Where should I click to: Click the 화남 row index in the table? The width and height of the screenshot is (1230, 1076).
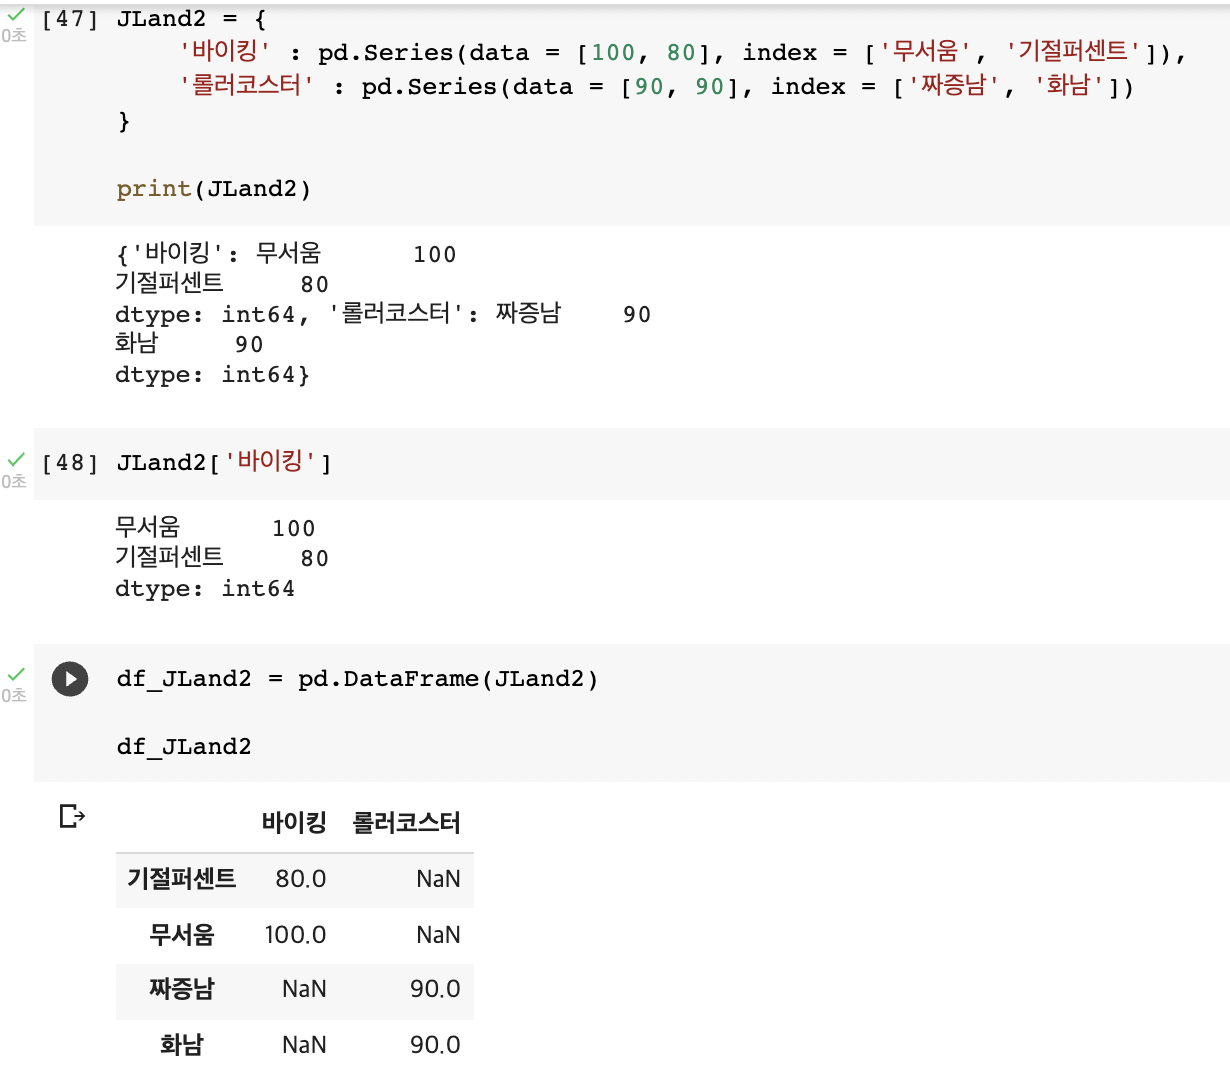[181, 1045]
